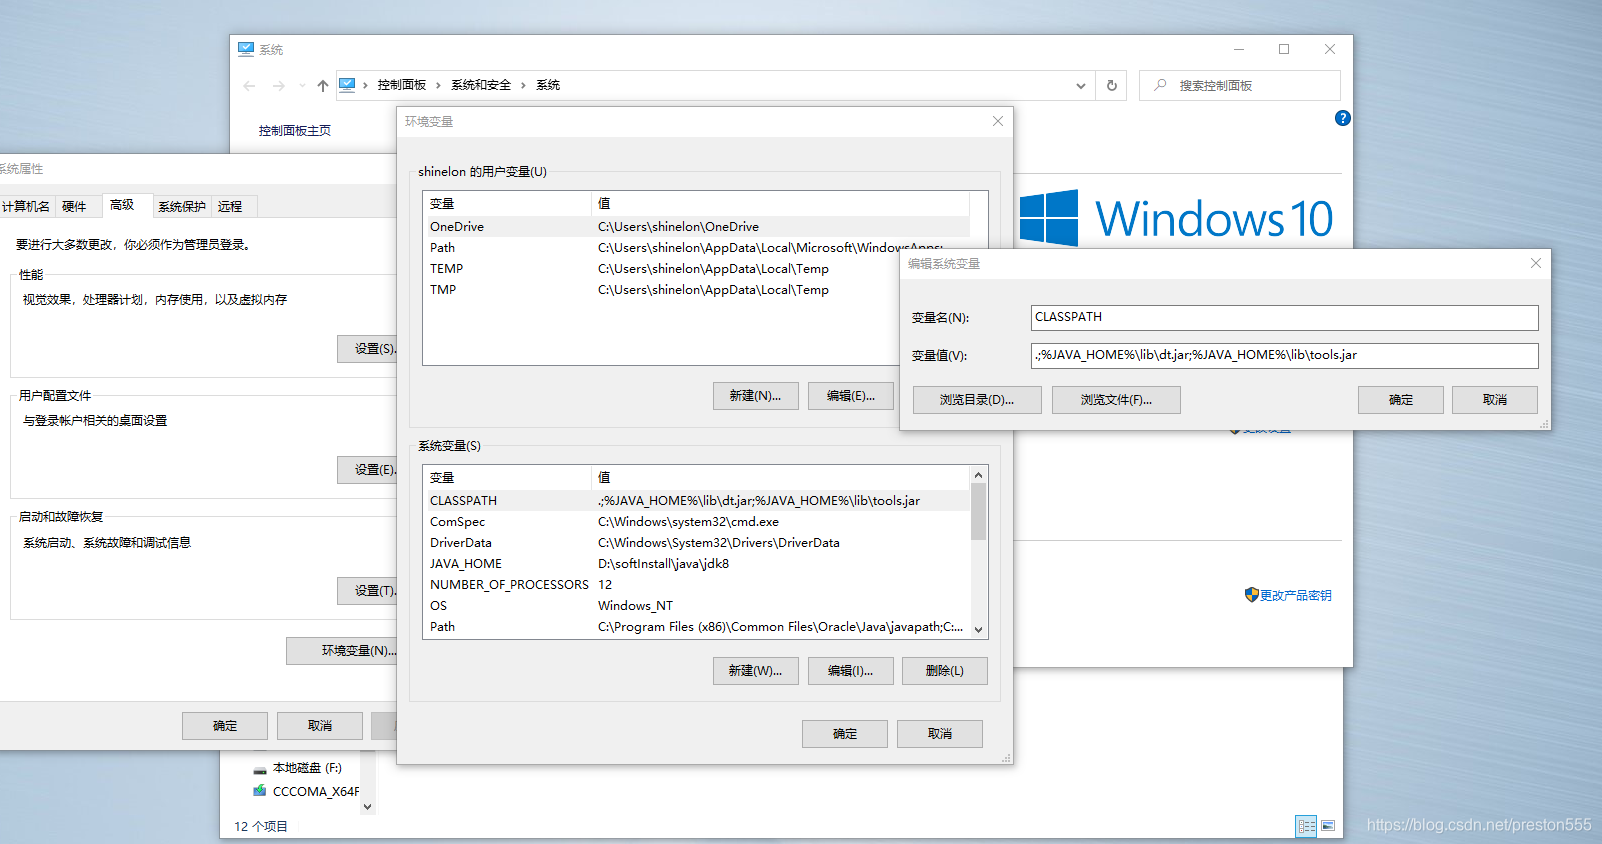Select local disk (F:) drive icon
Image resolution: width=1602 pixels, height=844 pixels.
[260, 769]
